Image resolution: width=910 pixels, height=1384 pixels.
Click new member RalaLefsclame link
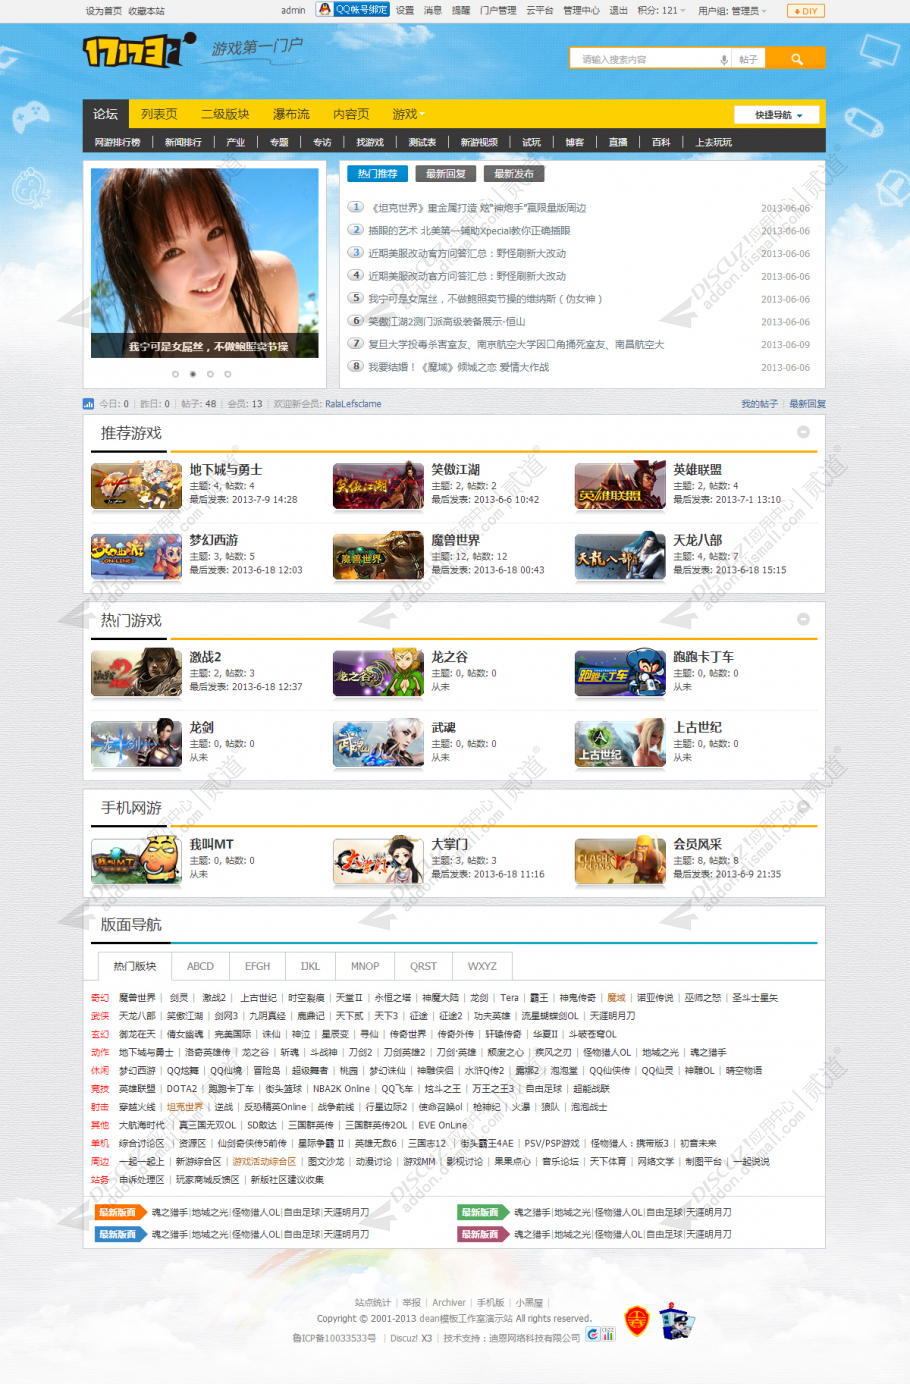[353, 404]
